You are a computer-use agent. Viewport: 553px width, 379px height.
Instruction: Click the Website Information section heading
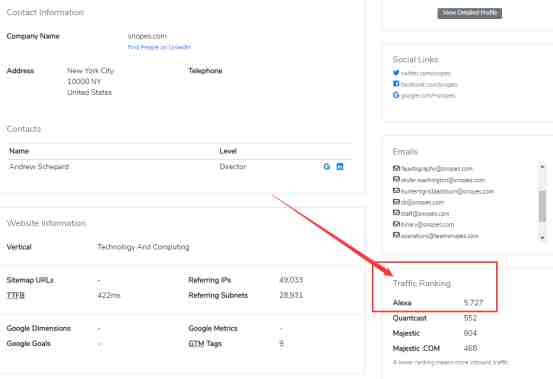pos(46,223)
